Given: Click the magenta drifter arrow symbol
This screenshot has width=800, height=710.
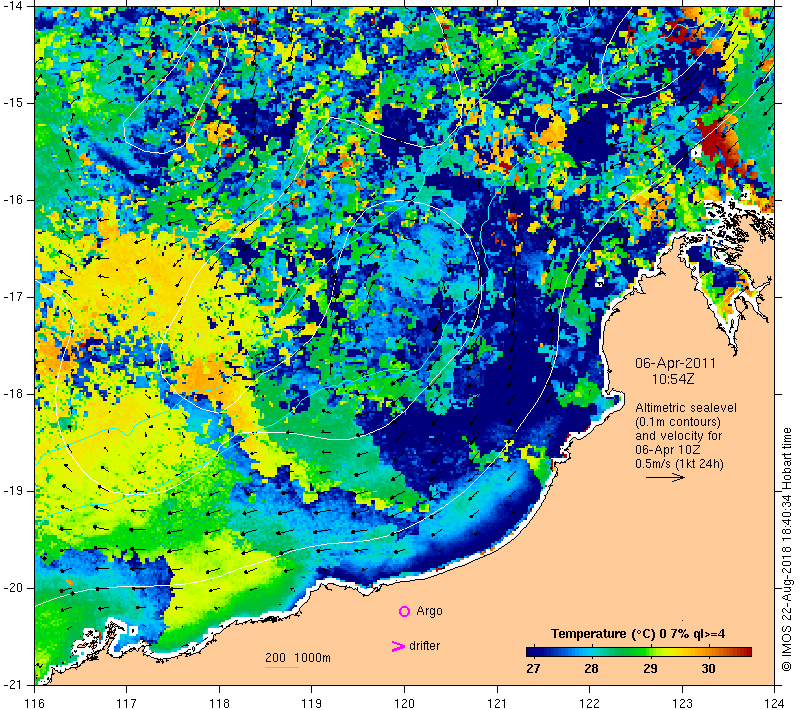Looking at the screenshot, I should pos(398,646).
